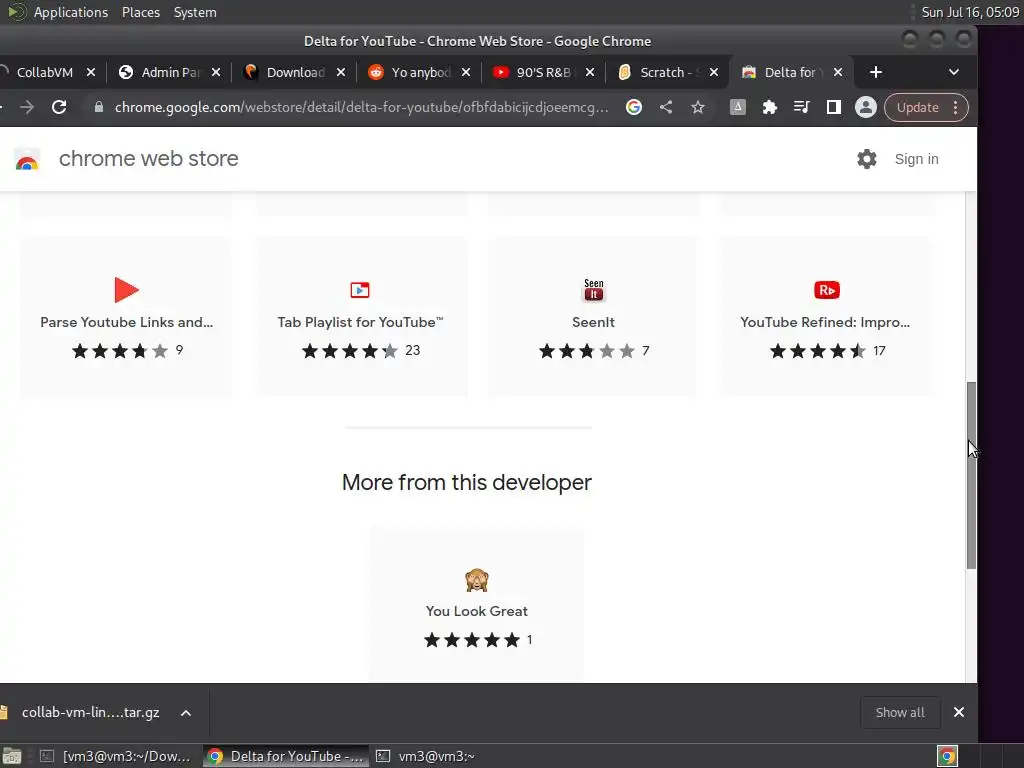Click the More from this developer heading
Image resolution: width=1024 pixels, height=768 pixels.
[x=466, y=483]
